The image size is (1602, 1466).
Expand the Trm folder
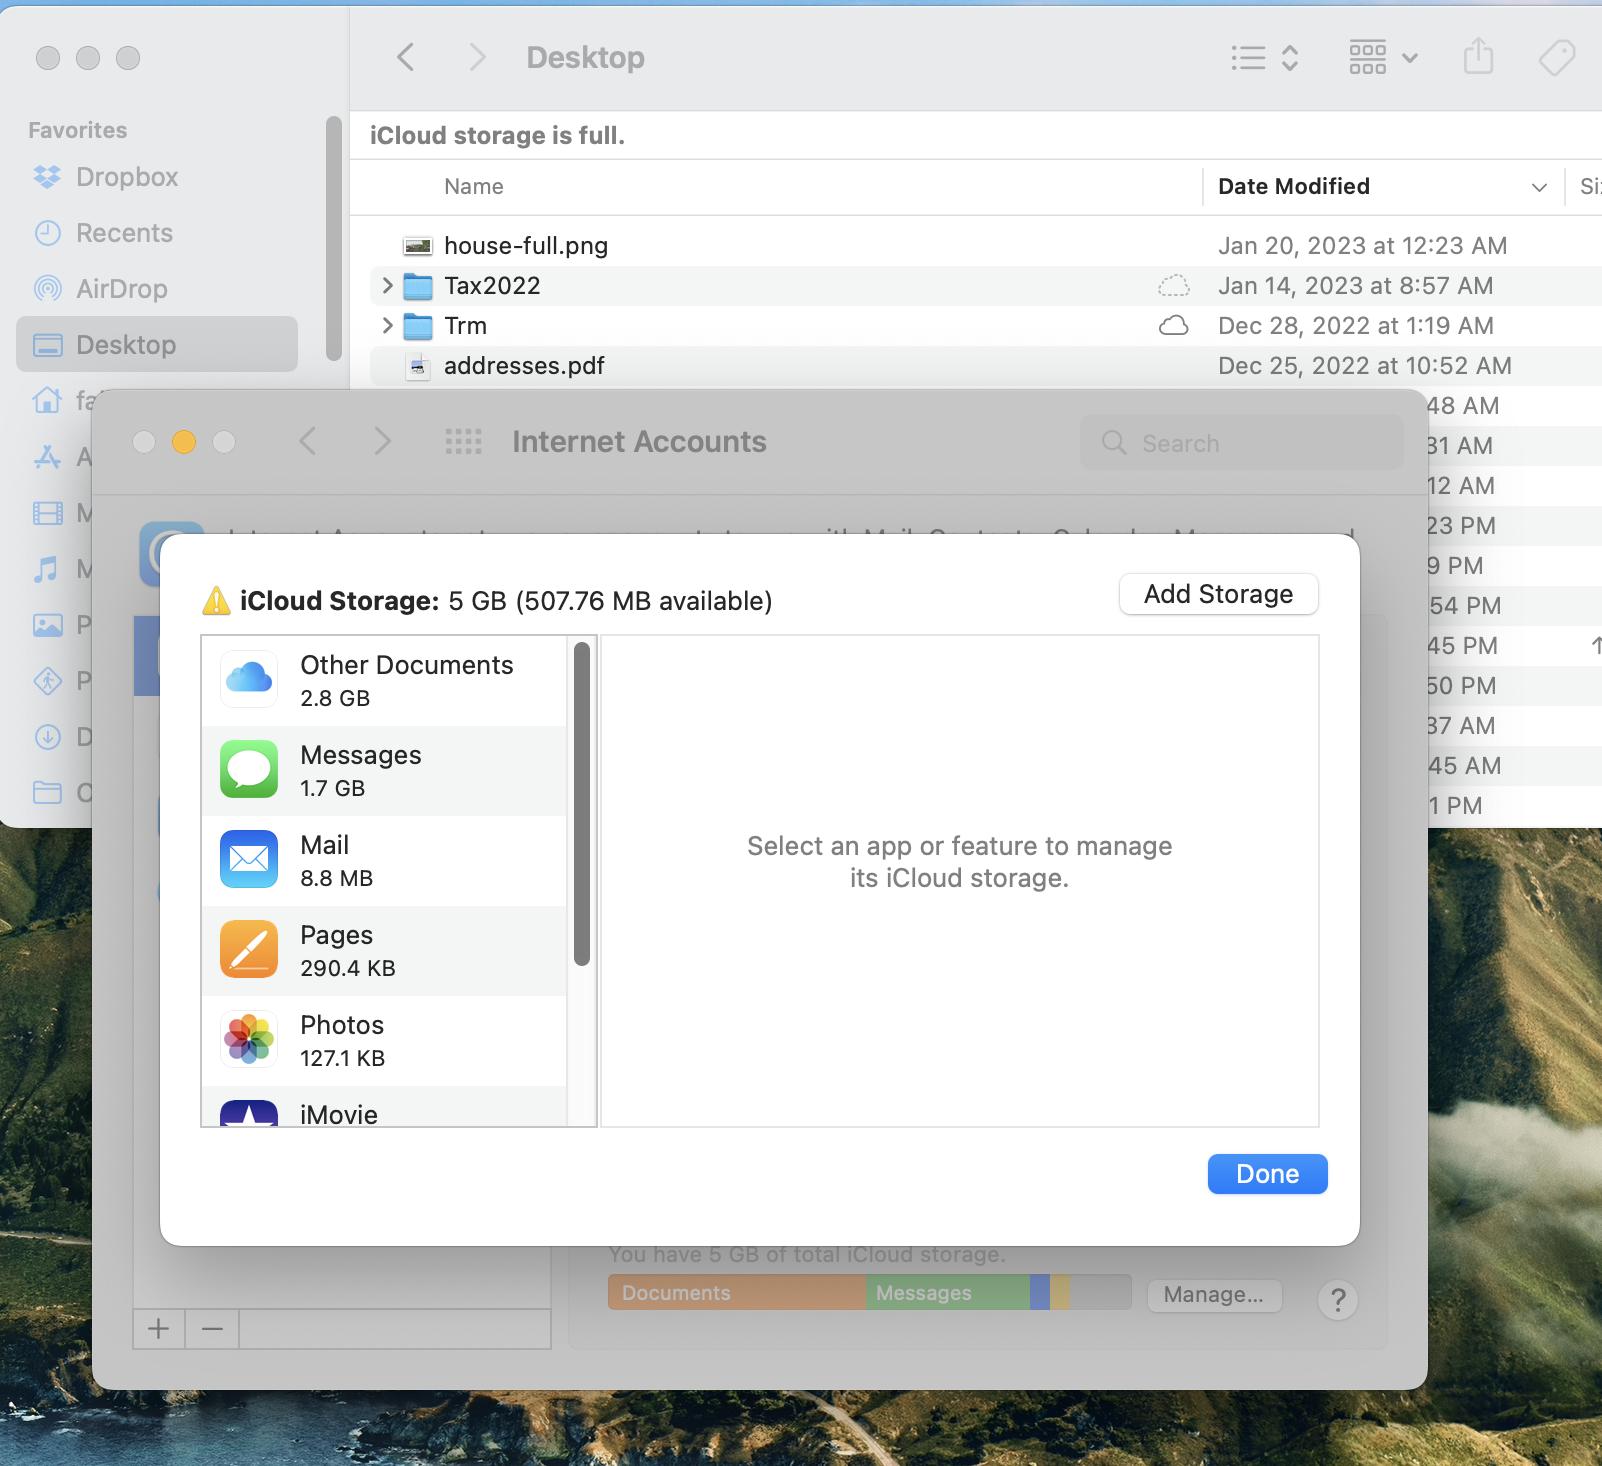(387, 325)
